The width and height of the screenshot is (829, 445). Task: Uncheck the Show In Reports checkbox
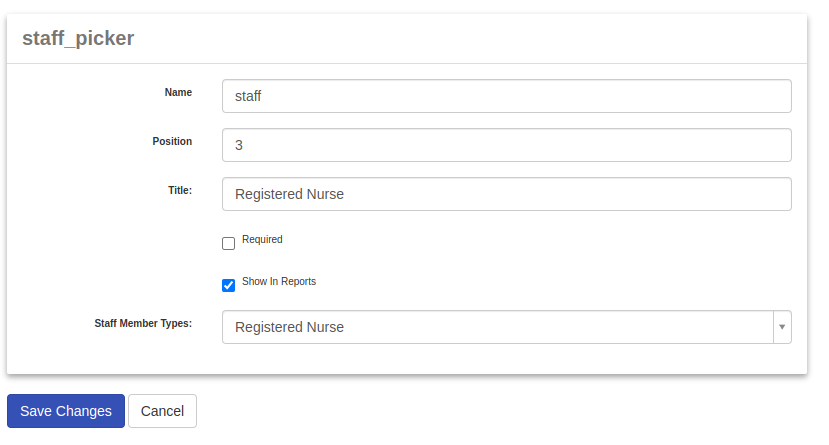click(x=228, y=285)
